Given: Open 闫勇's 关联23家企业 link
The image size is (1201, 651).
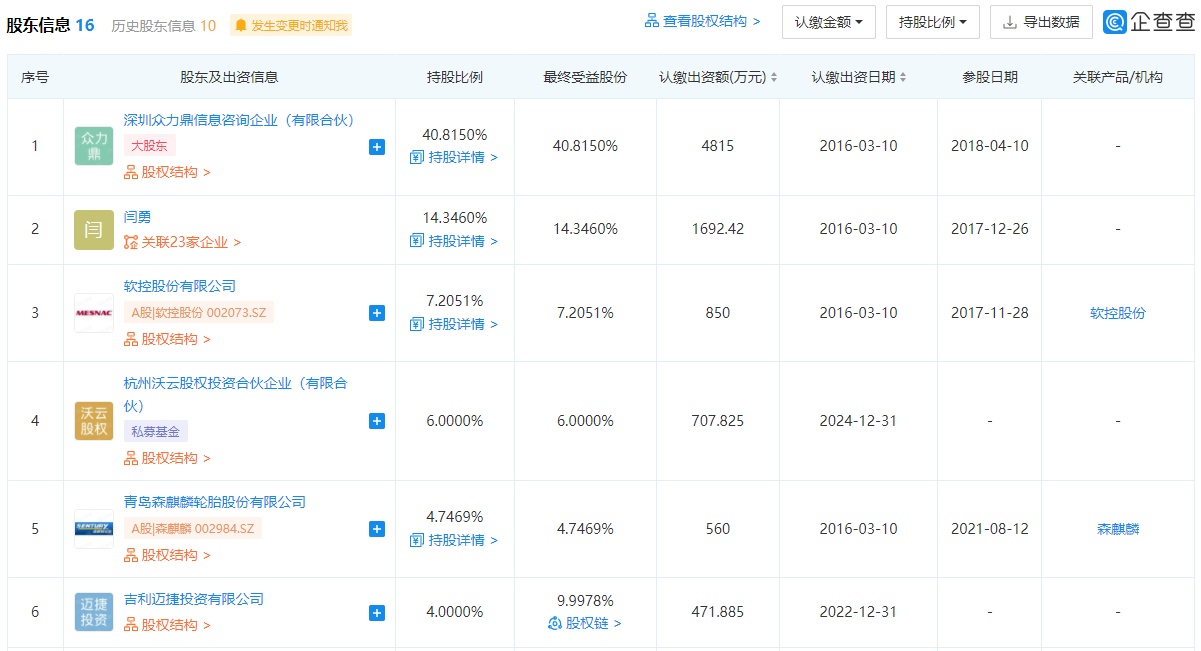Looking at the screenshot, I should pos(182,242).
